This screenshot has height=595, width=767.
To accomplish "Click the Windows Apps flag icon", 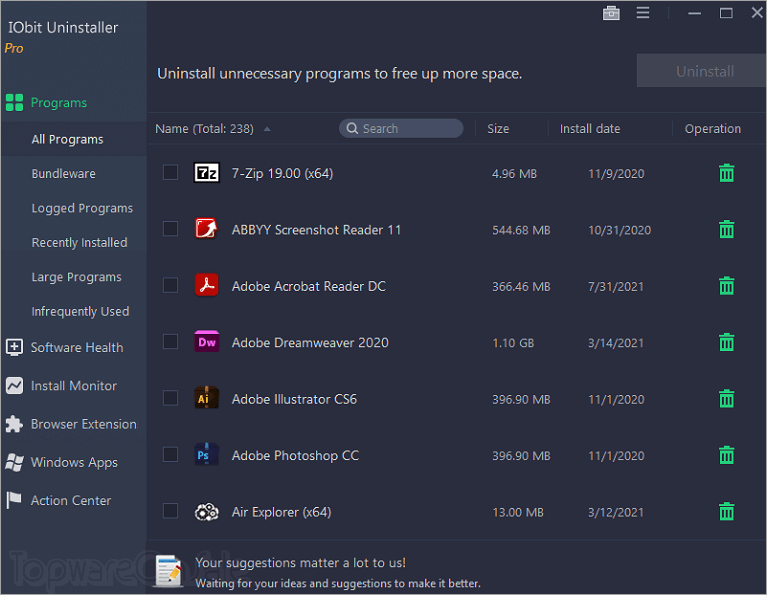I will point(14,462).
